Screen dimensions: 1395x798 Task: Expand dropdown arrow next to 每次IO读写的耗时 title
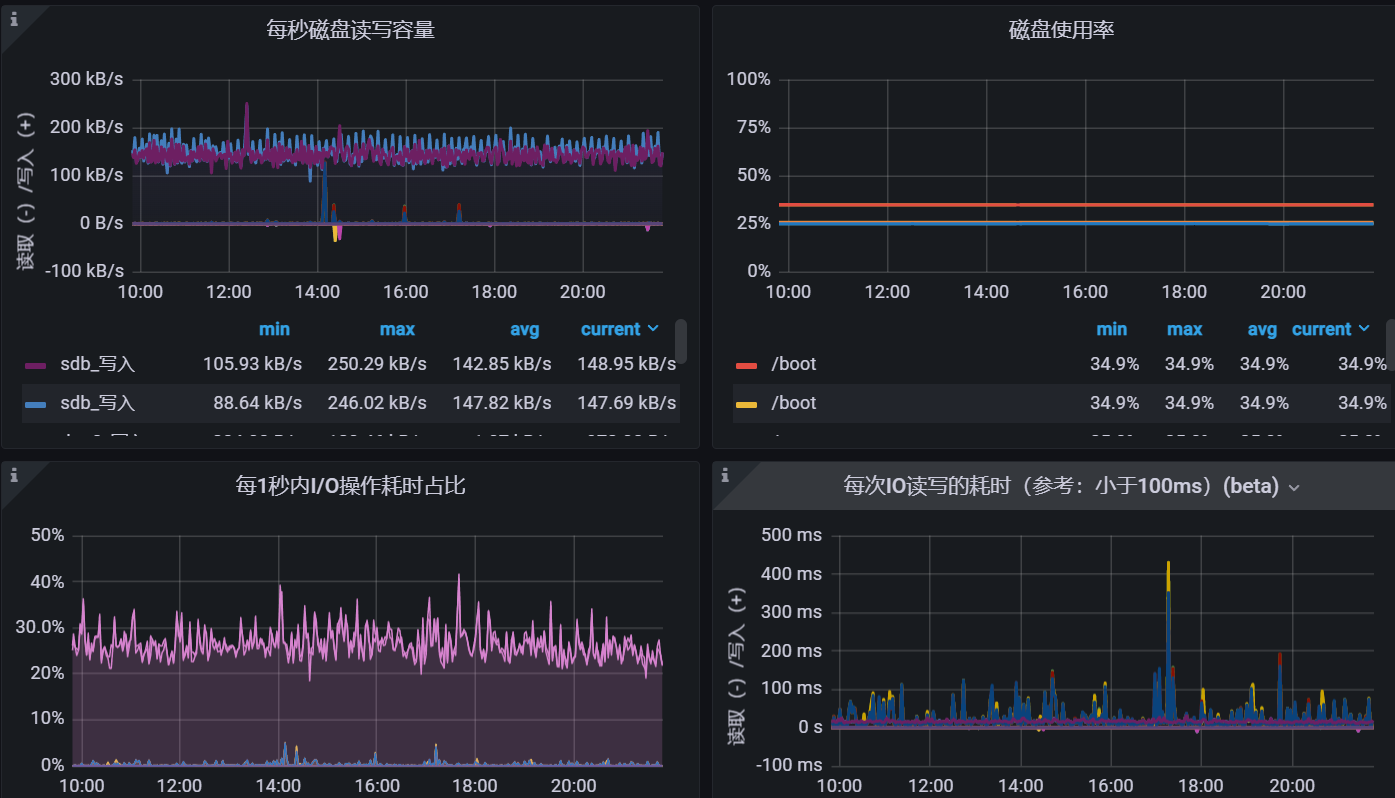coord(1294,488)
